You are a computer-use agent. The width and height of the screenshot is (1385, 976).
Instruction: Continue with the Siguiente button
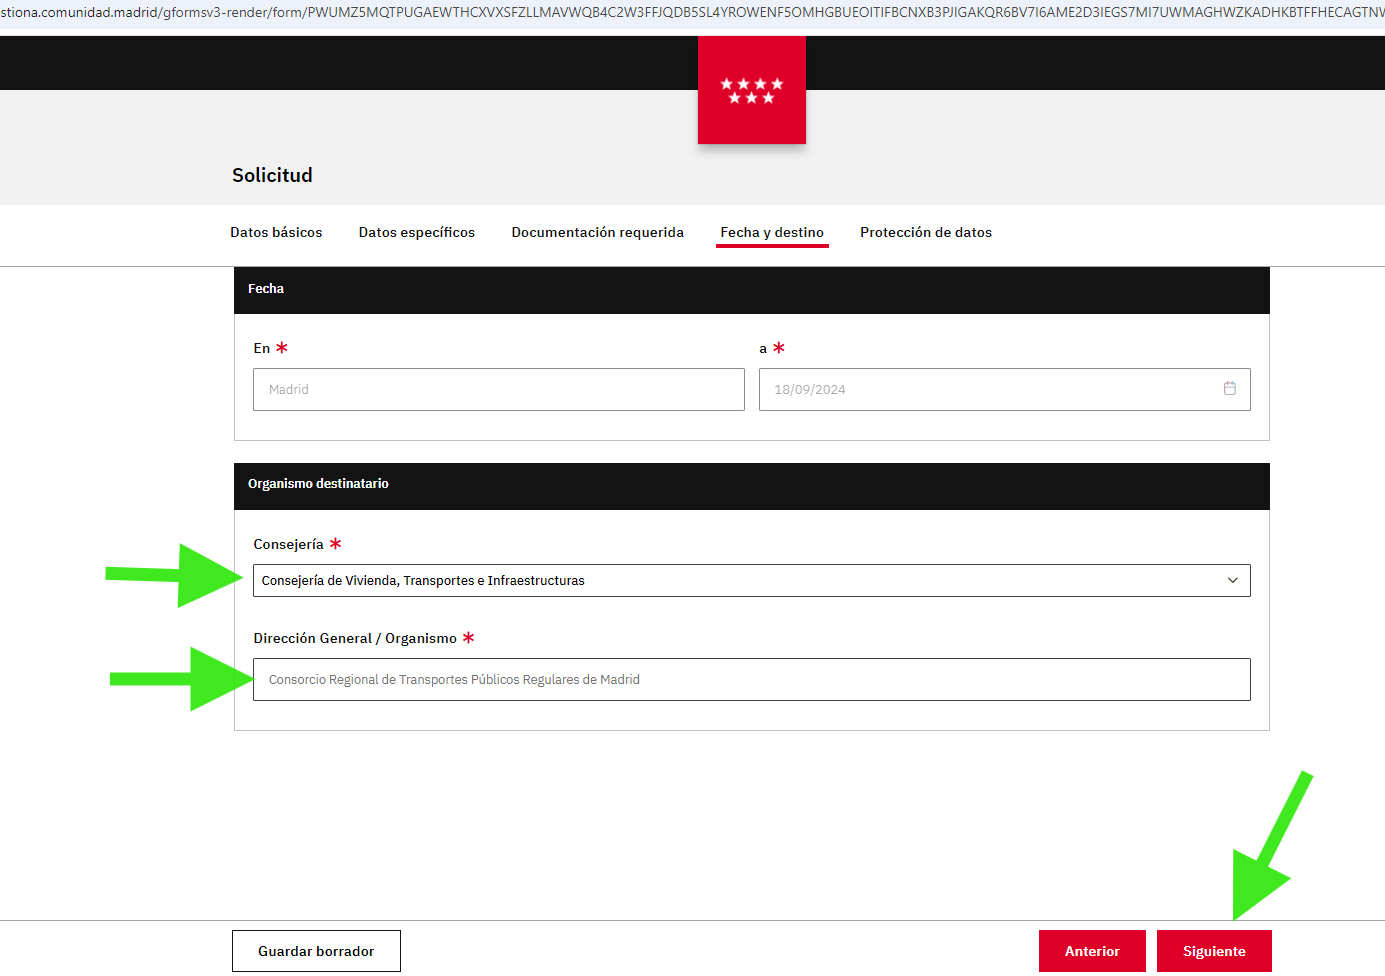[1213, 951]
